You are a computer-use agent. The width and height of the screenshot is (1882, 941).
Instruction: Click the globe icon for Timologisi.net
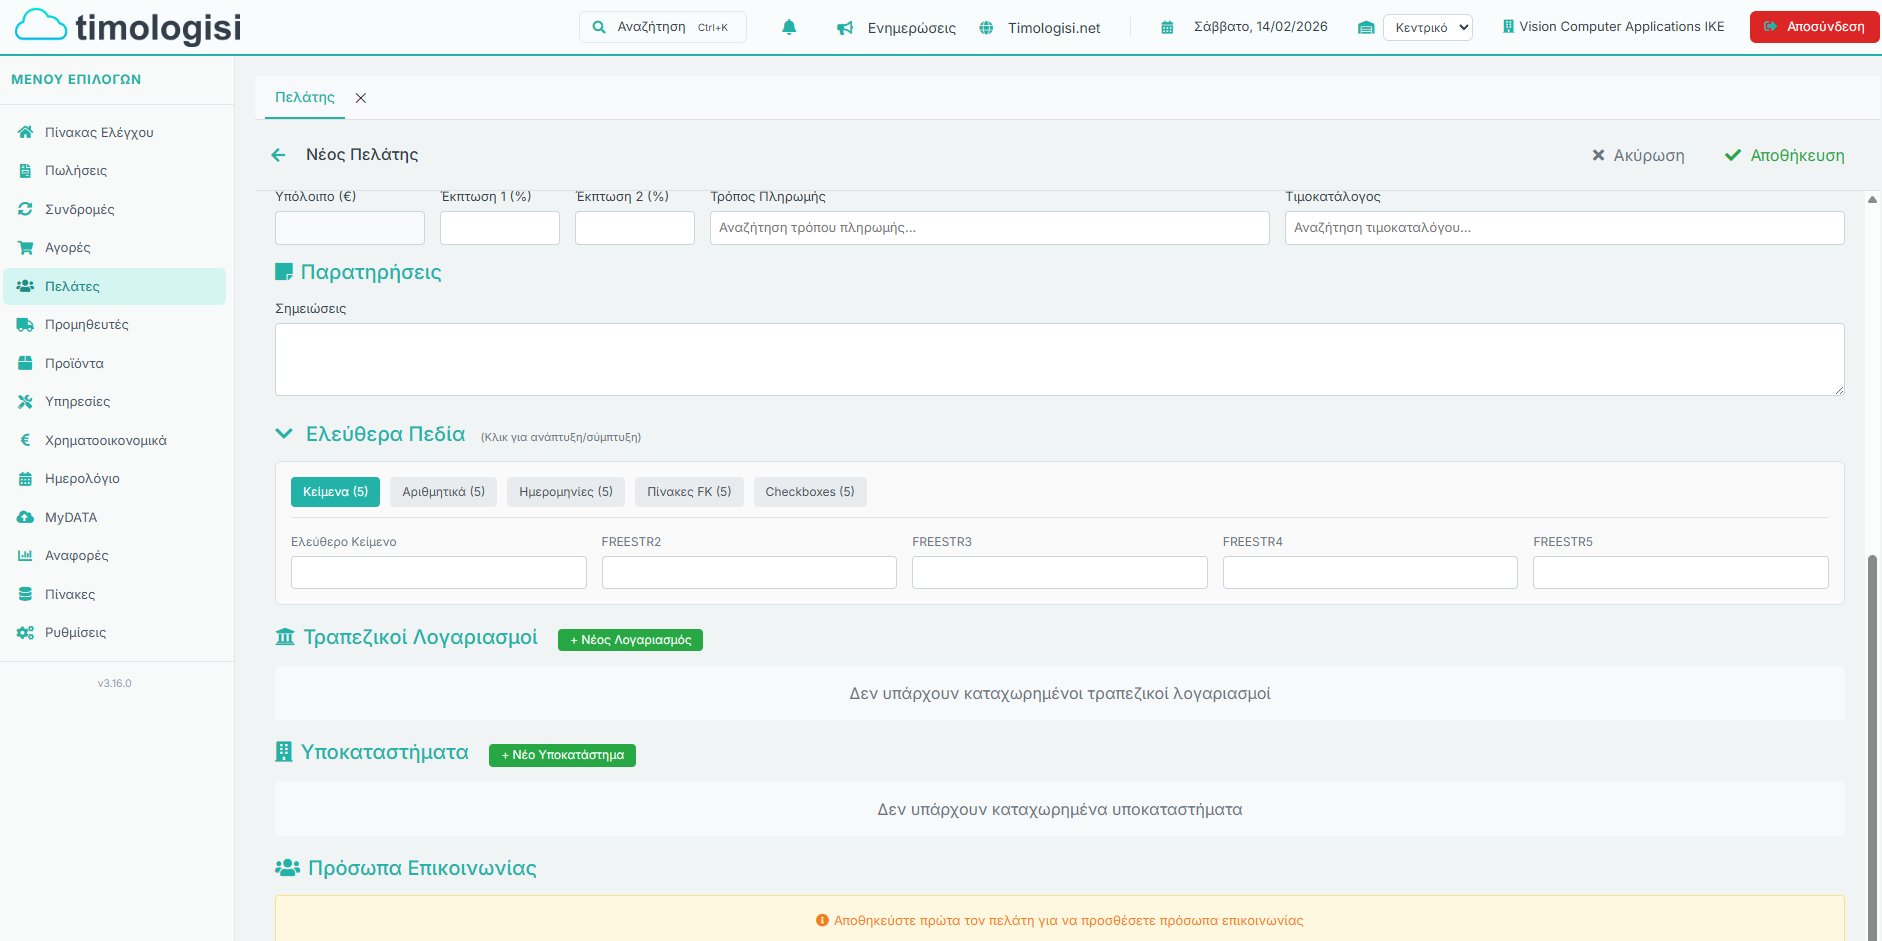click(986, 28)
